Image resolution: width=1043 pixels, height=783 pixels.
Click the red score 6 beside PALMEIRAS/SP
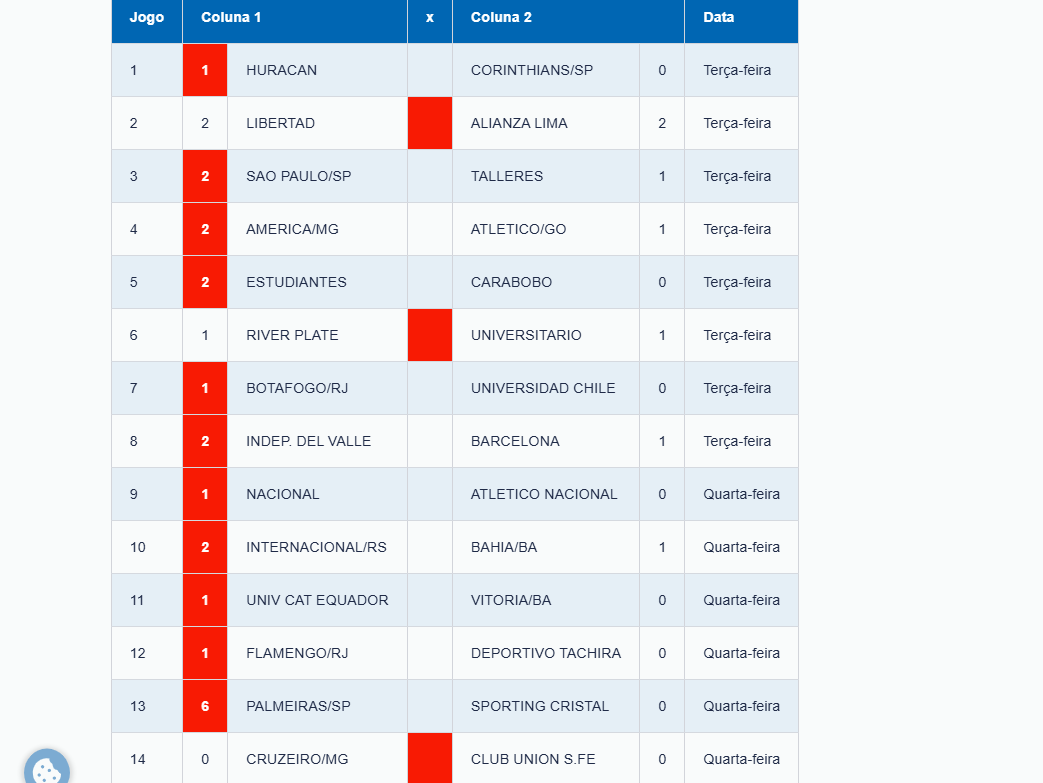pos(205,706)
